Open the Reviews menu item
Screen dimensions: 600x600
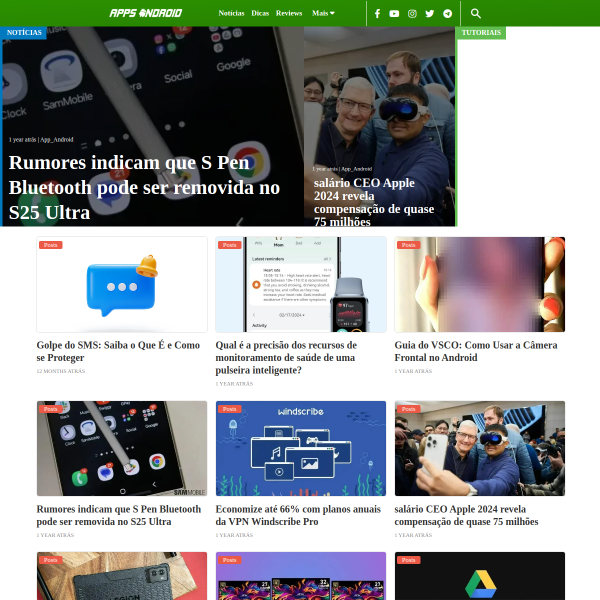point(289,13)
